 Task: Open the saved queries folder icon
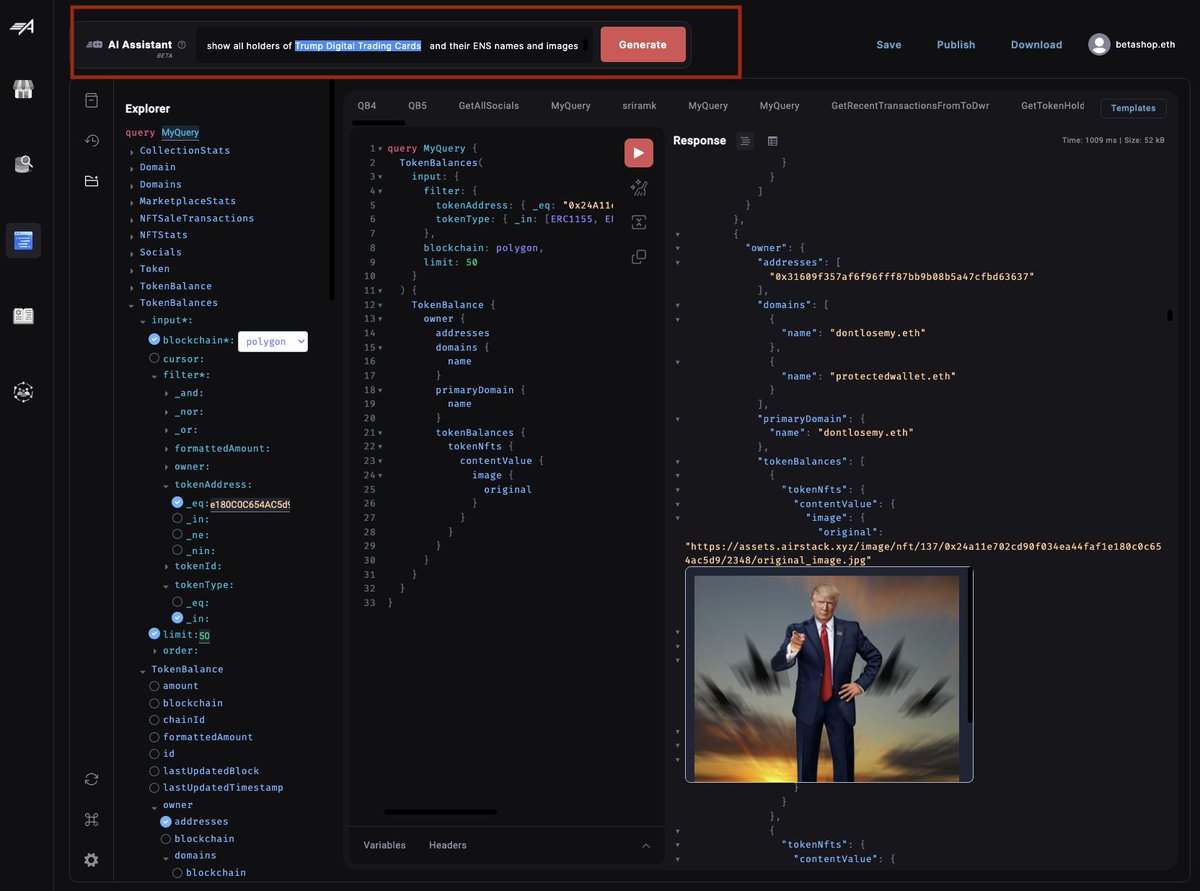pos(91,181)
